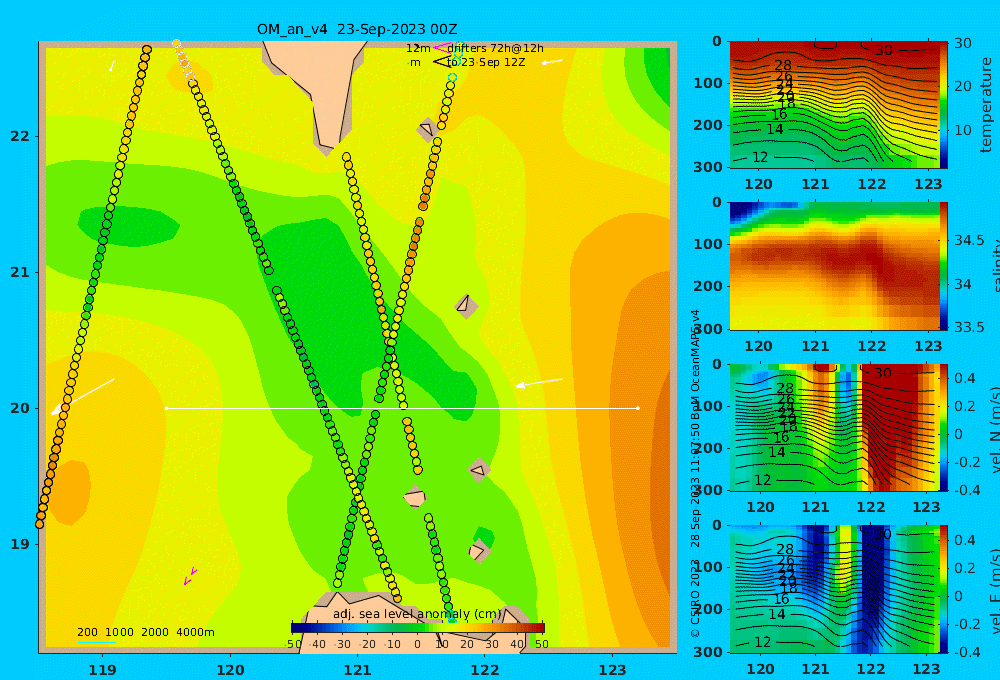Screen dimensions: 1000x680
Task: Open the northward velocity cross-section panel
Action: [834, 427]
